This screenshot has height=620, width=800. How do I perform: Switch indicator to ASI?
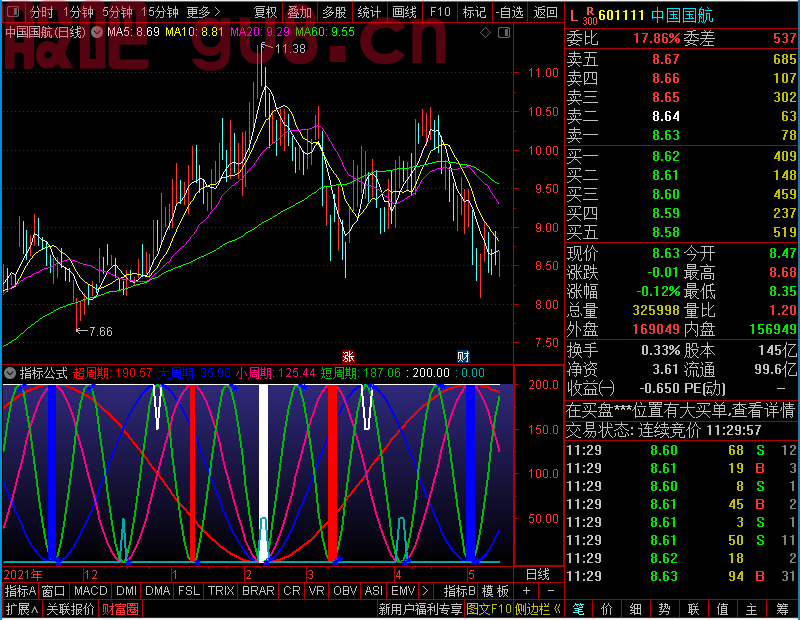click(374, 591)
